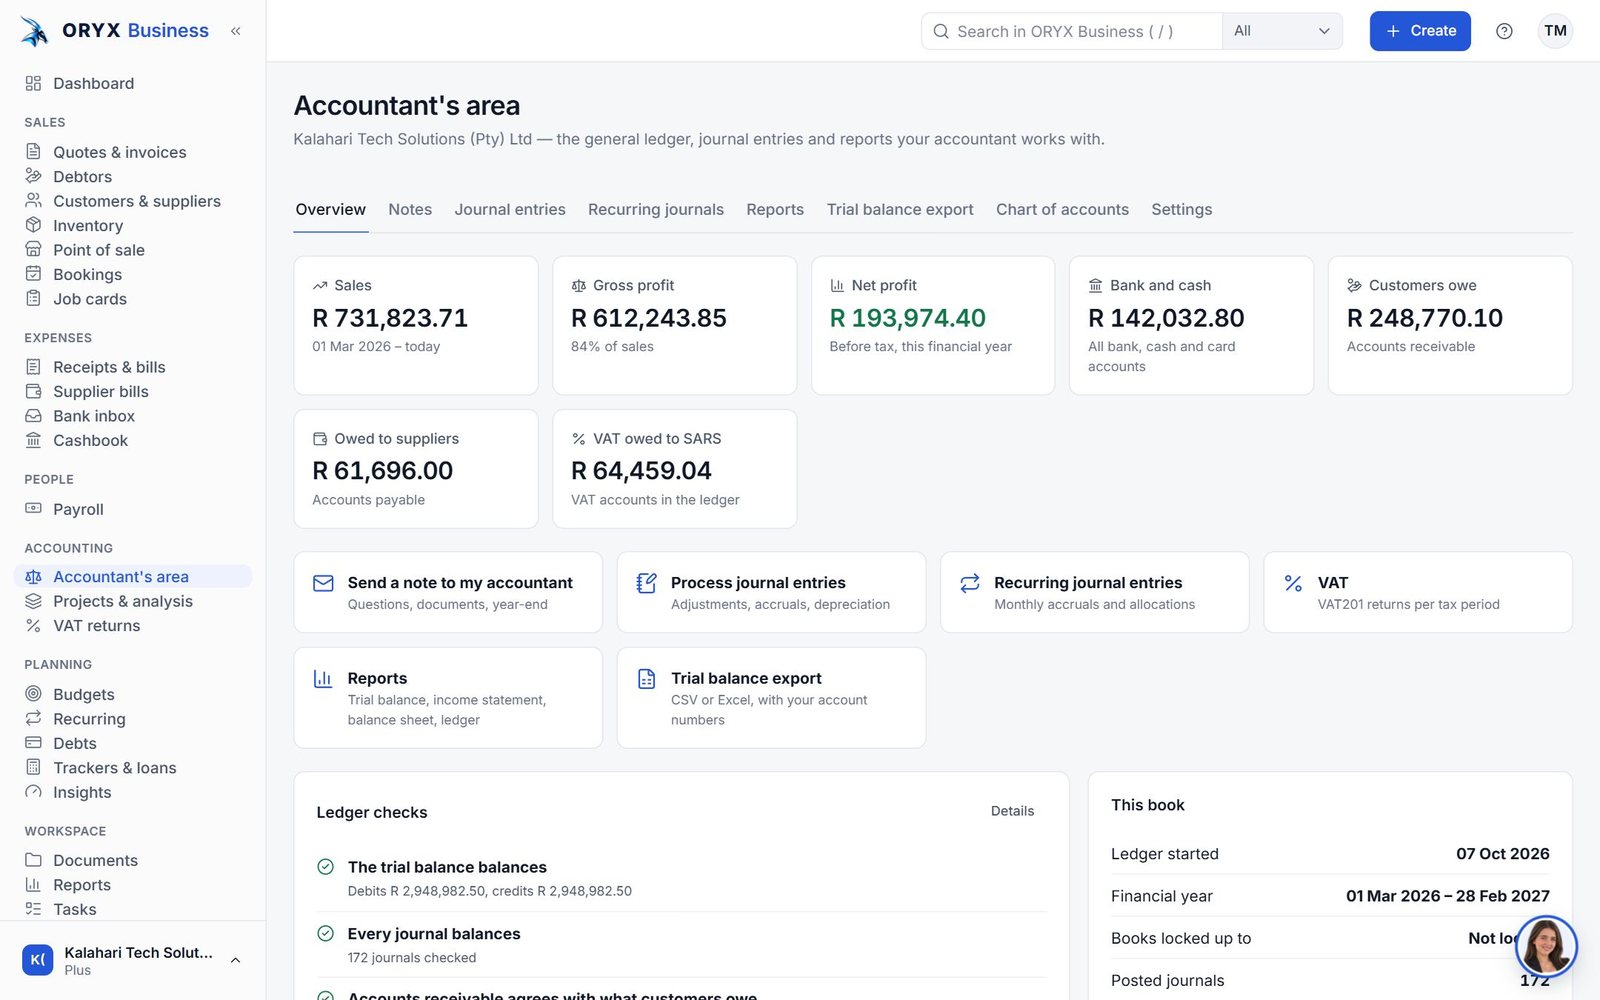Screen dimensions: 1600x1000
Task: Click Customers owe R 248,770.10 value
Action: 1425,318
